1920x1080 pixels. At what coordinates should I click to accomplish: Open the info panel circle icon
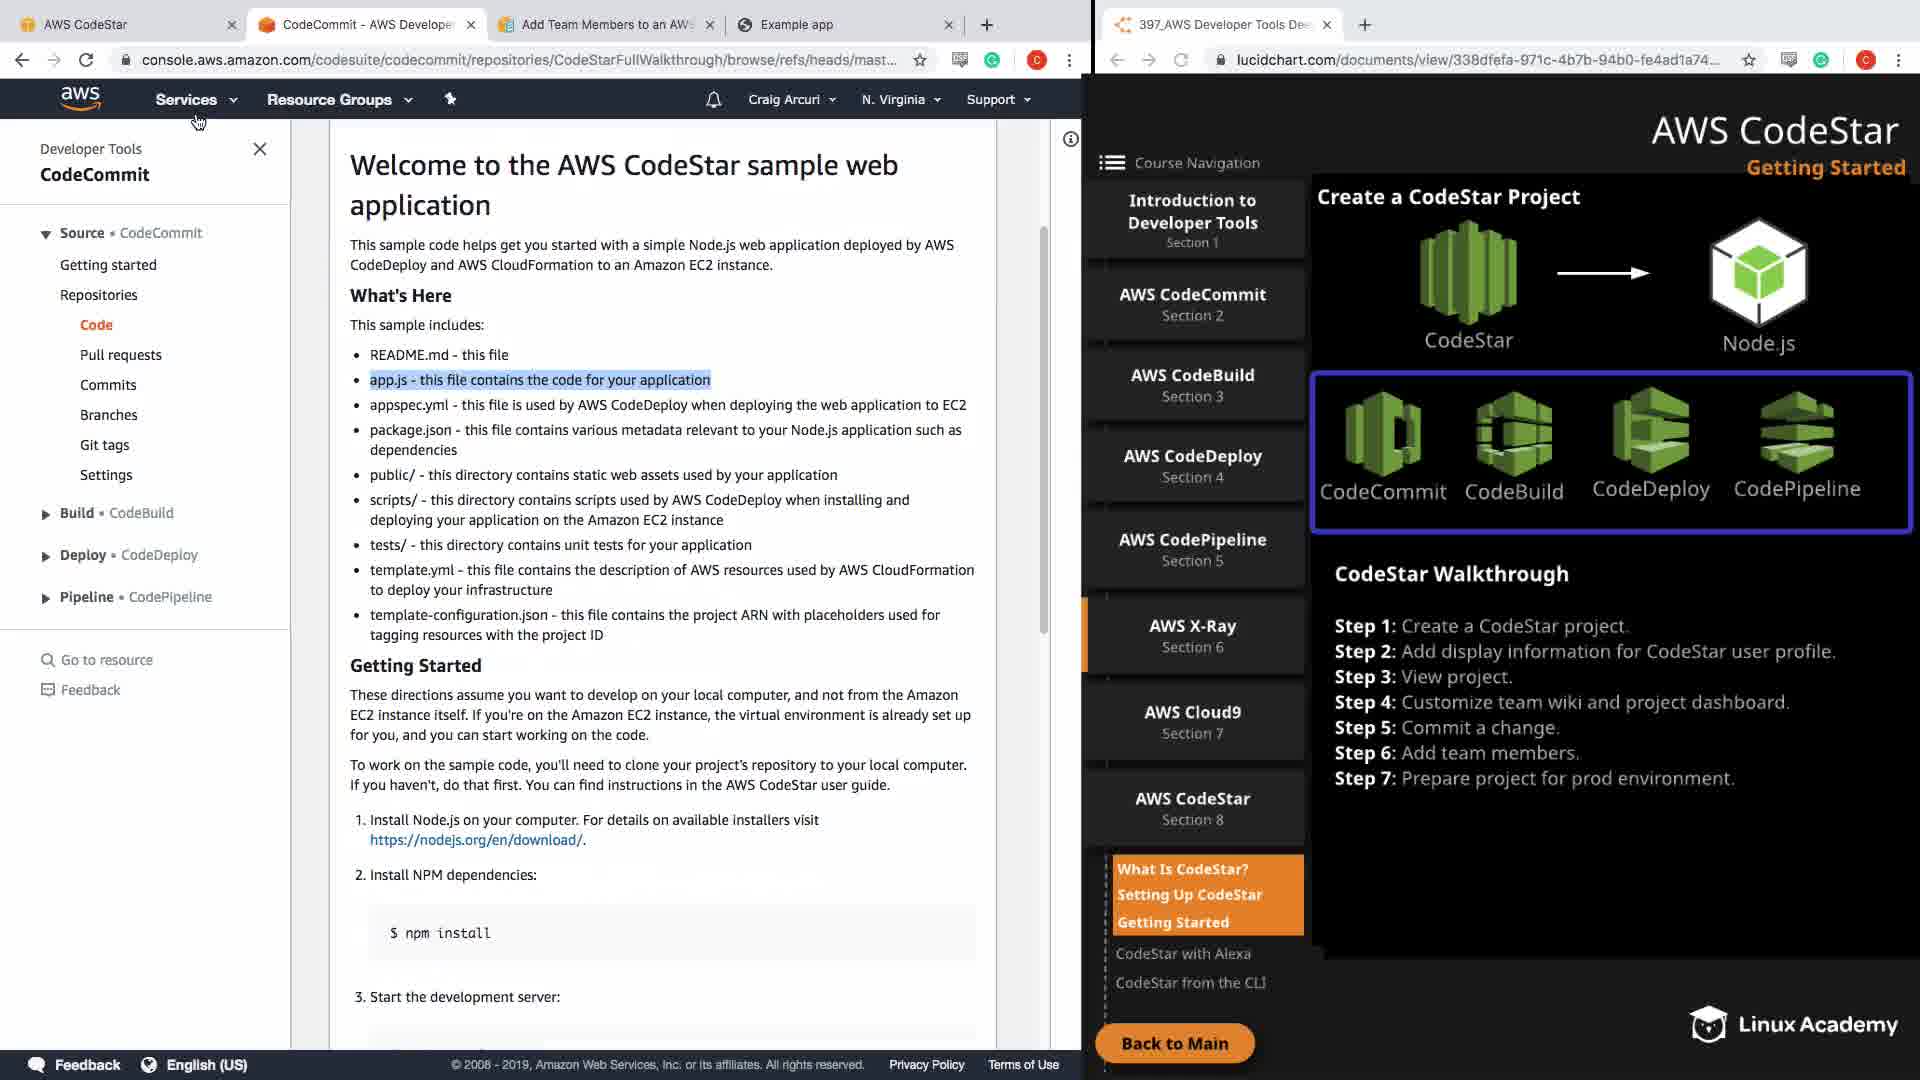[x=1070, y=139]
